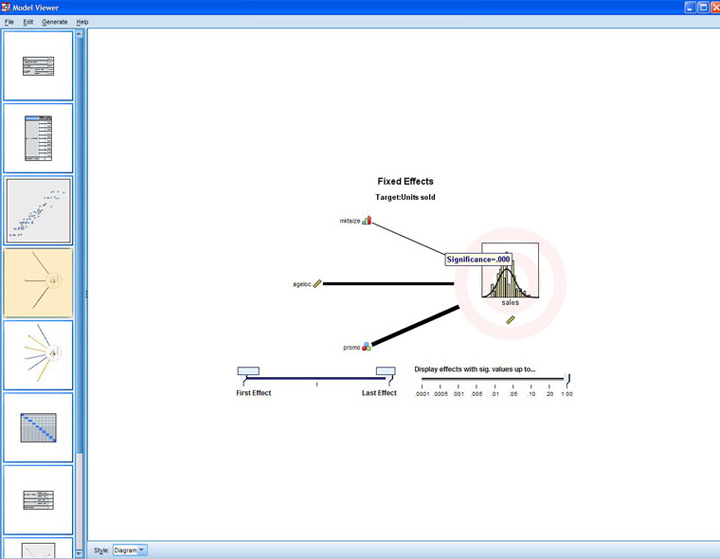Select the highlighted fixed effects diagram thumbnail
The width and height of the screenshot is (720, 559).
pyautogui.click(x=38, y=281)
